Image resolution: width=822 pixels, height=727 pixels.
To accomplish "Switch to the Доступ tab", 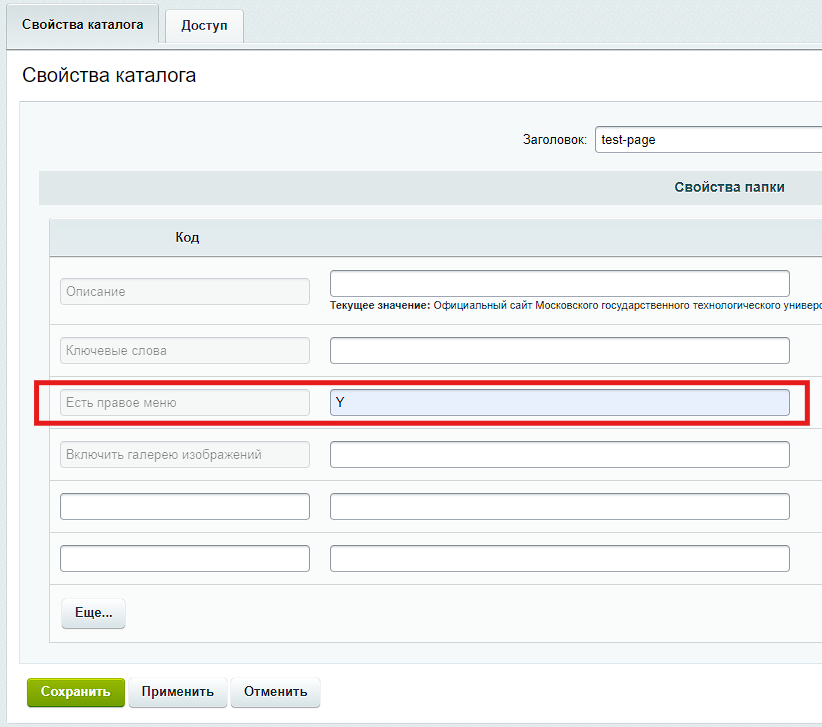I will (204, 26).
